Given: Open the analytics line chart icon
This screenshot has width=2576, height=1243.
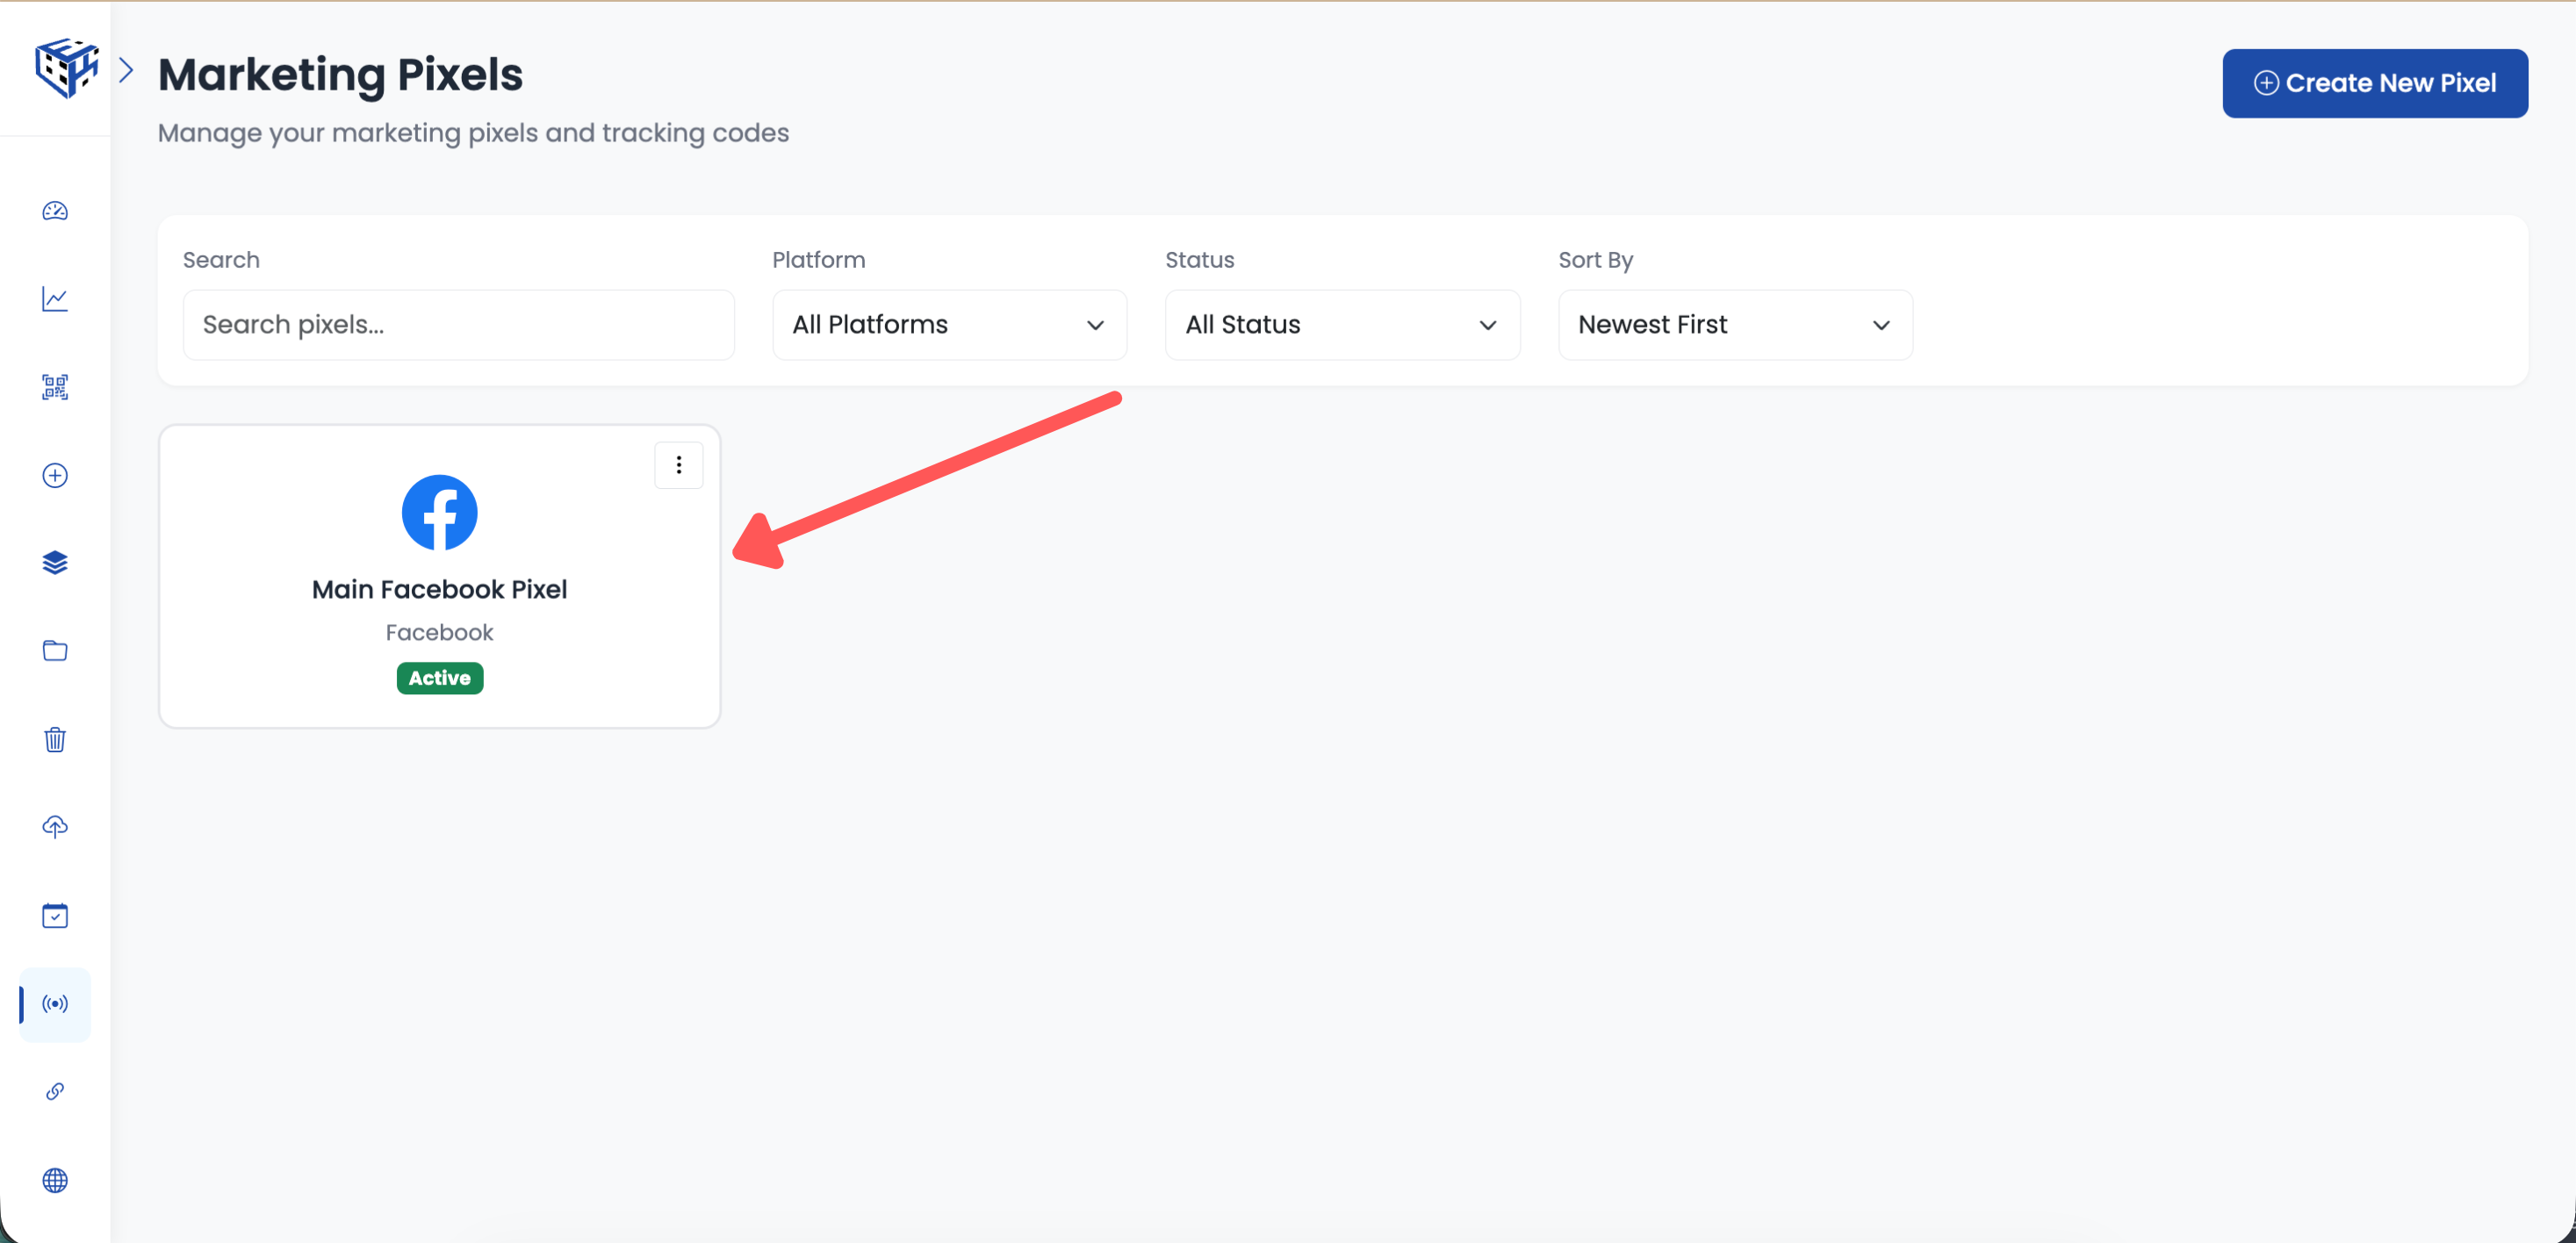Looking at the screenshot, I should (x=55, y=299).
